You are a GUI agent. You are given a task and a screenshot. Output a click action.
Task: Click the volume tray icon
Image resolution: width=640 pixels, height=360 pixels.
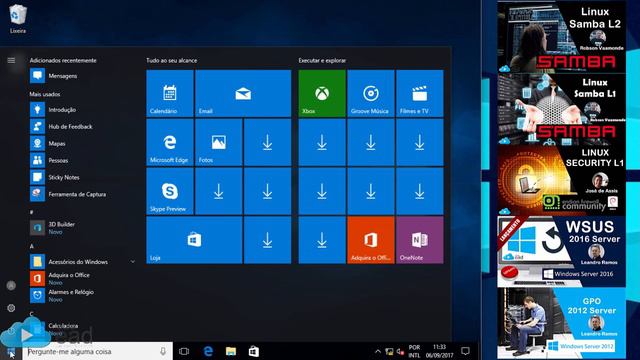click(400, 351)
